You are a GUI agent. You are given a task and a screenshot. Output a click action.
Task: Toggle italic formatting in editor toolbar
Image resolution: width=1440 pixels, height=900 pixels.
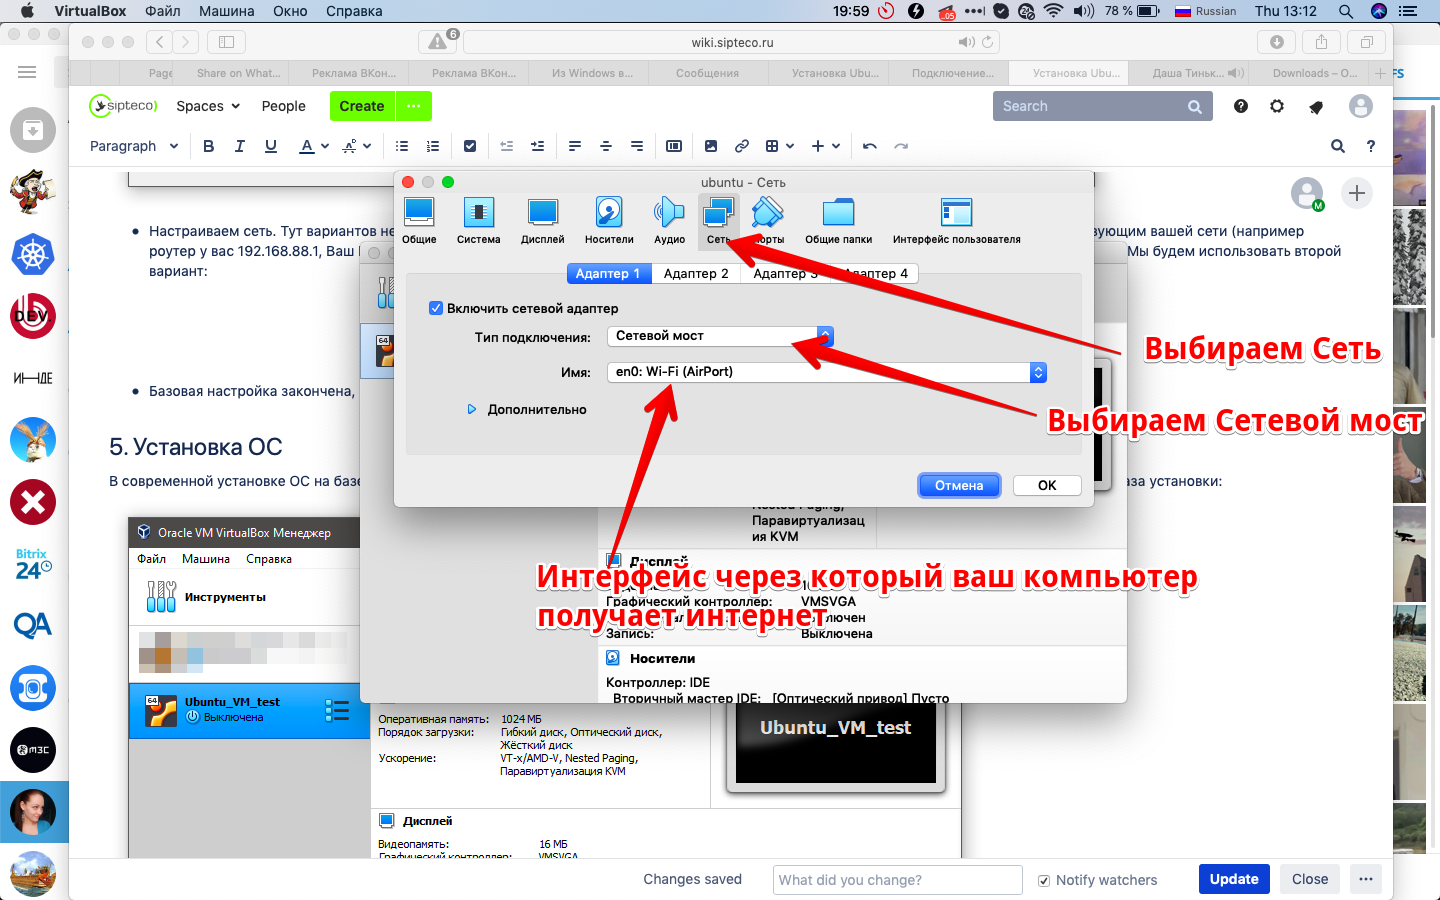(x=239, y=146)
